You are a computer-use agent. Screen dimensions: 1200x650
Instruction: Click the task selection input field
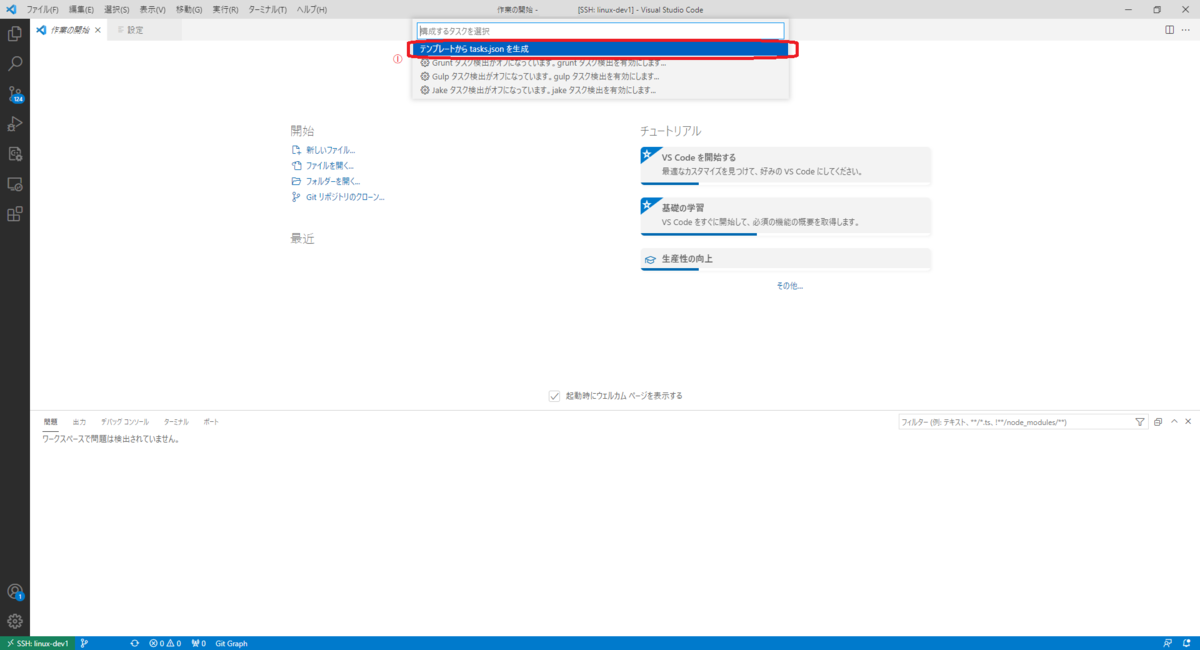(600, 31)
